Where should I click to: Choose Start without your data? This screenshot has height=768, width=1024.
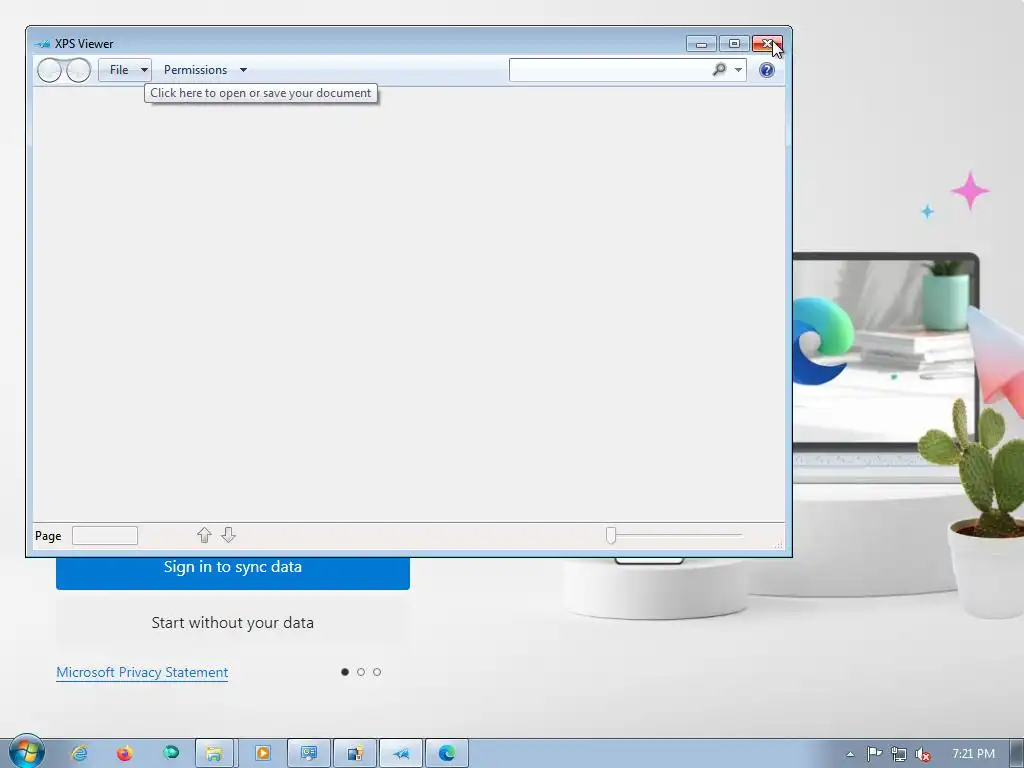[232, 622]
